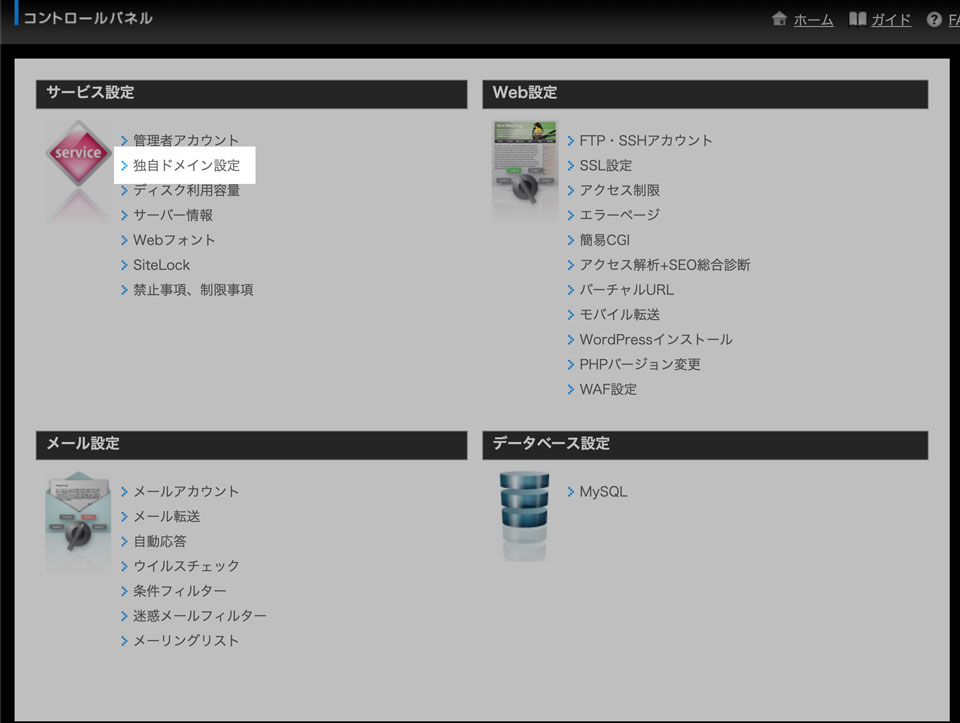Click the Web settings webpage thumbnail icon

pyautogui.click(x=525, y=164)
